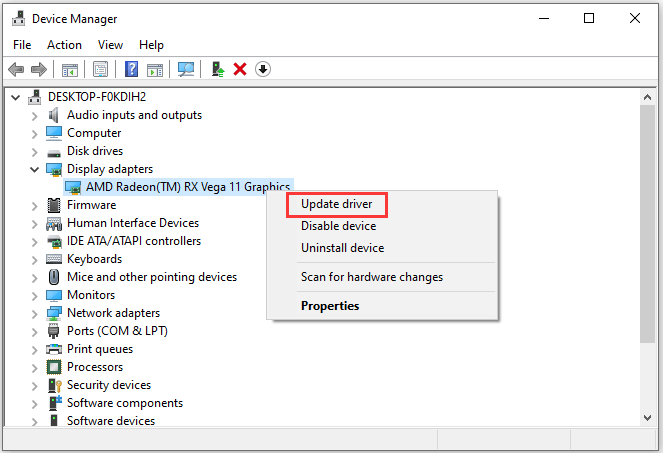663x453 pixels.
Task: Click the scrollbar up arrow
Action: 647,97
